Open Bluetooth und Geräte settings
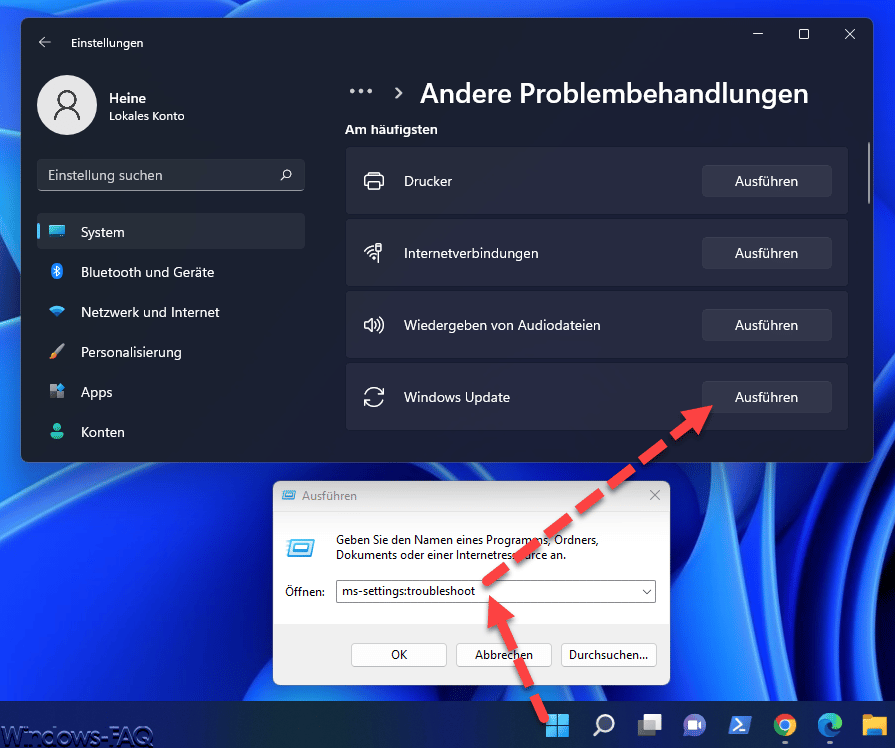Viewport: 895px width, 748px height. [171, 272]
